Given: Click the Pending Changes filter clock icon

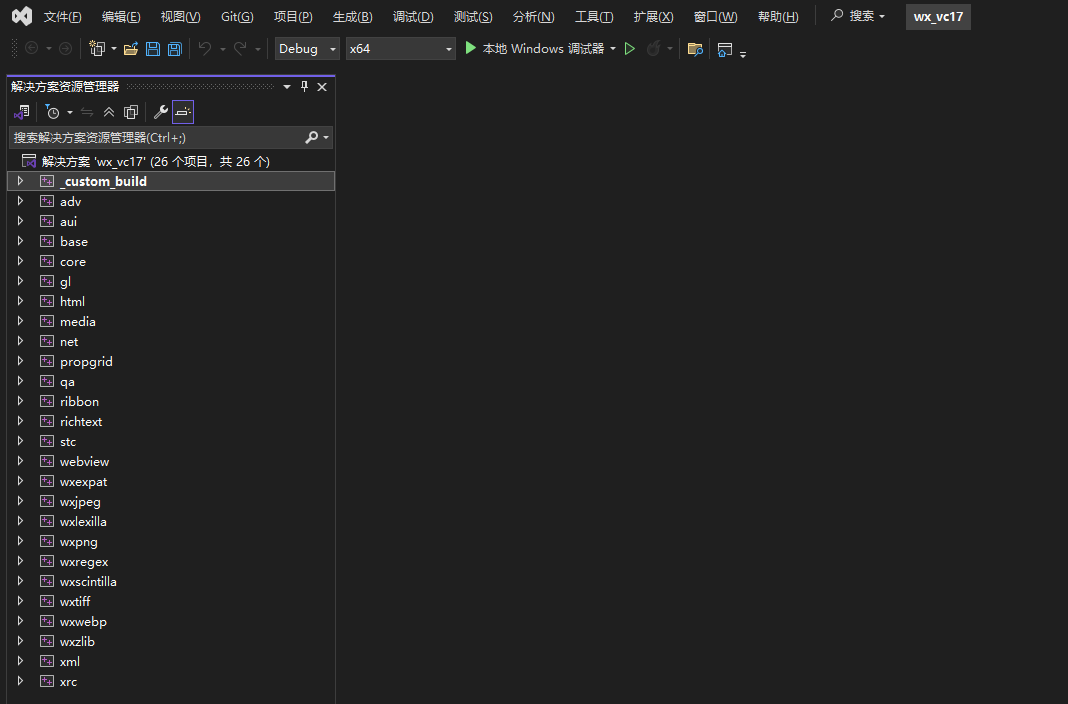Looking at the screenshot, I should point(52,112).
